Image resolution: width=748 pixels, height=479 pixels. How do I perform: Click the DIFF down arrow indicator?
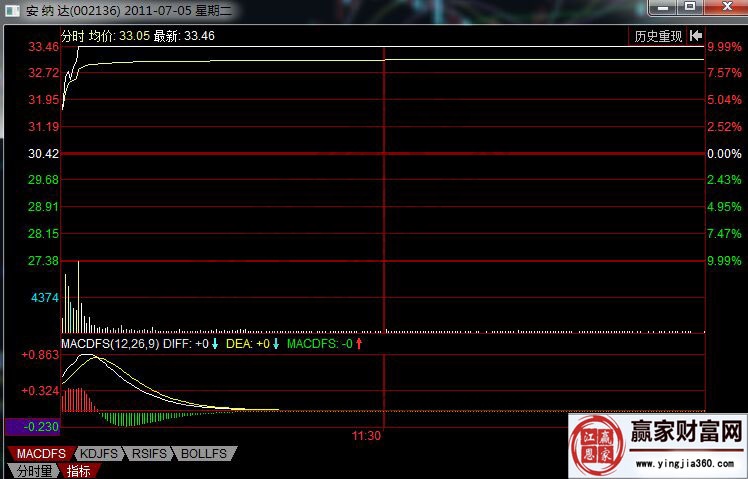(x=214, y=344)
